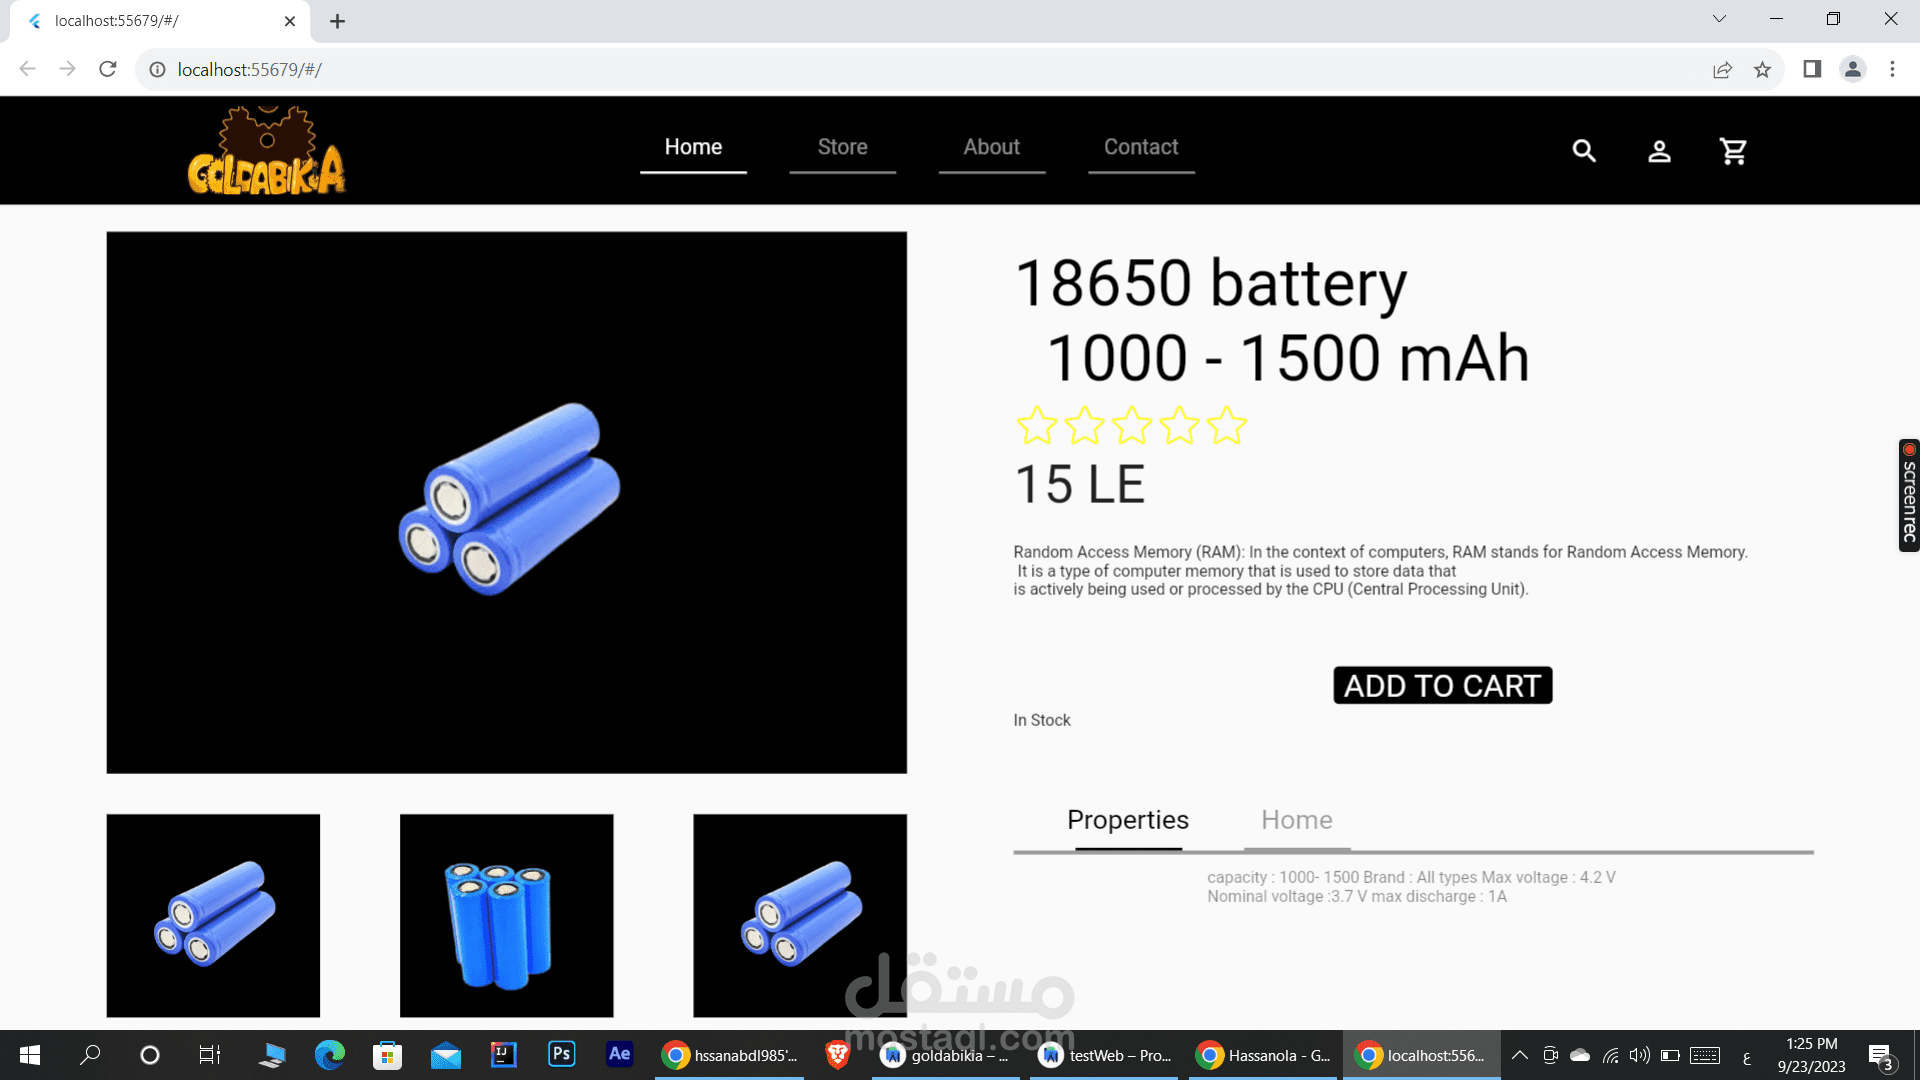Viewport: 1920px width, 1080px height.
Task: Switch to the Properties tab
Action: [1127, 820]
